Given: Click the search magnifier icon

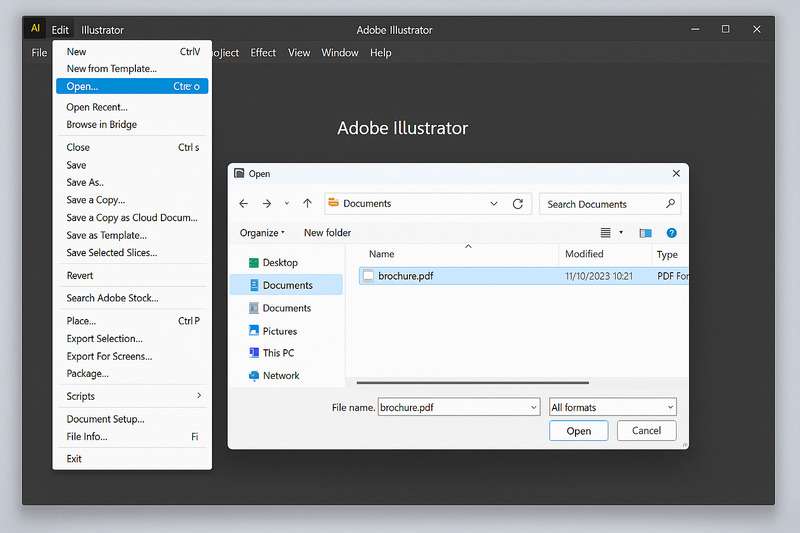Looking at the screenshot, I should point(670,204).
